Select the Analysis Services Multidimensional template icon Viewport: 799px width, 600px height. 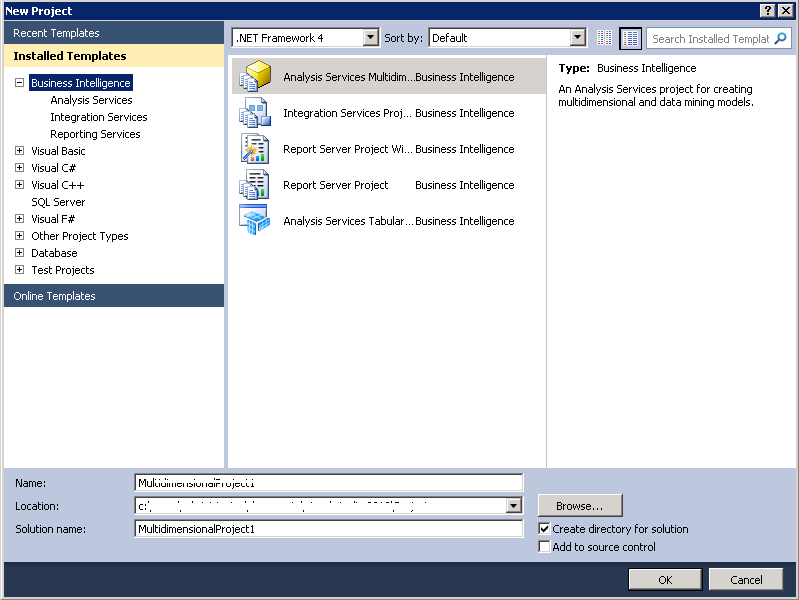point(255,77)
